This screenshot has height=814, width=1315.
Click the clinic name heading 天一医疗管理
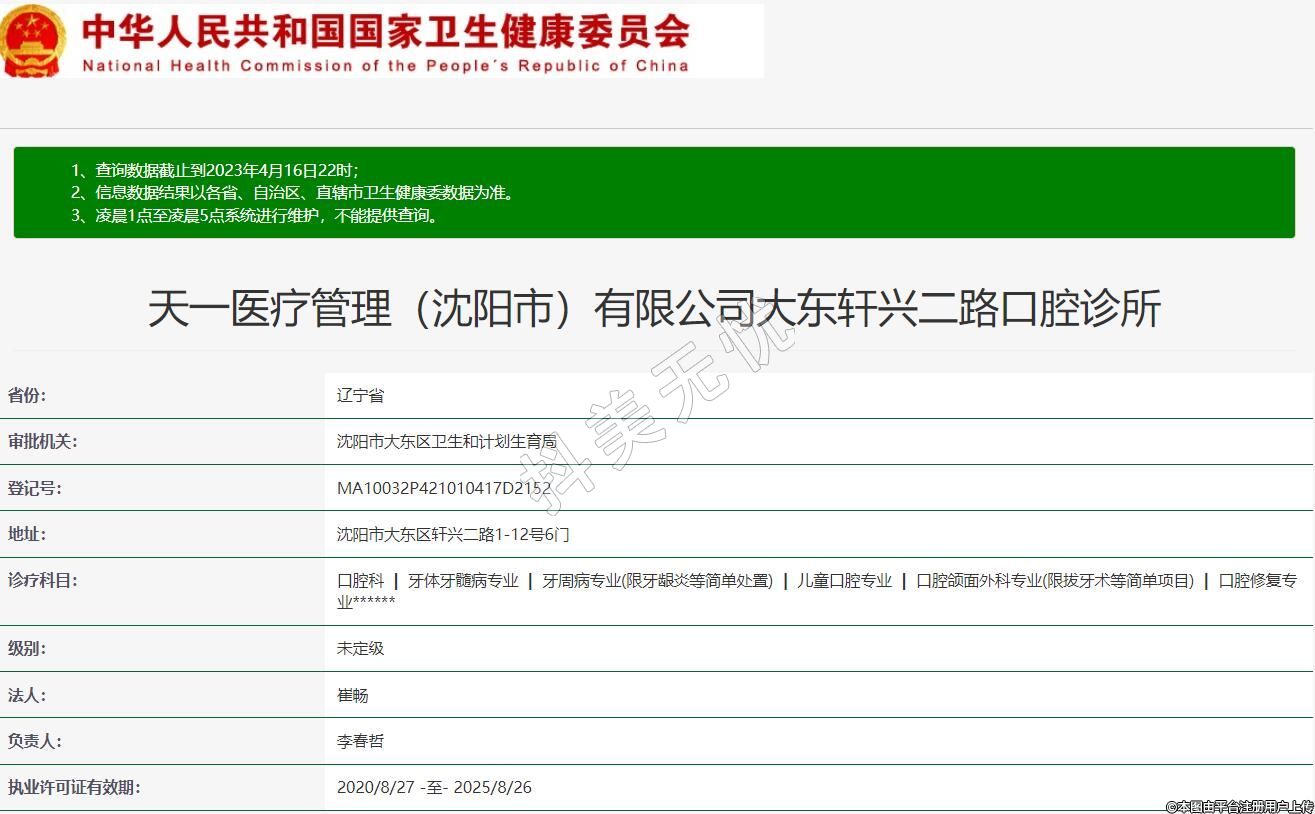coord(654,308)
